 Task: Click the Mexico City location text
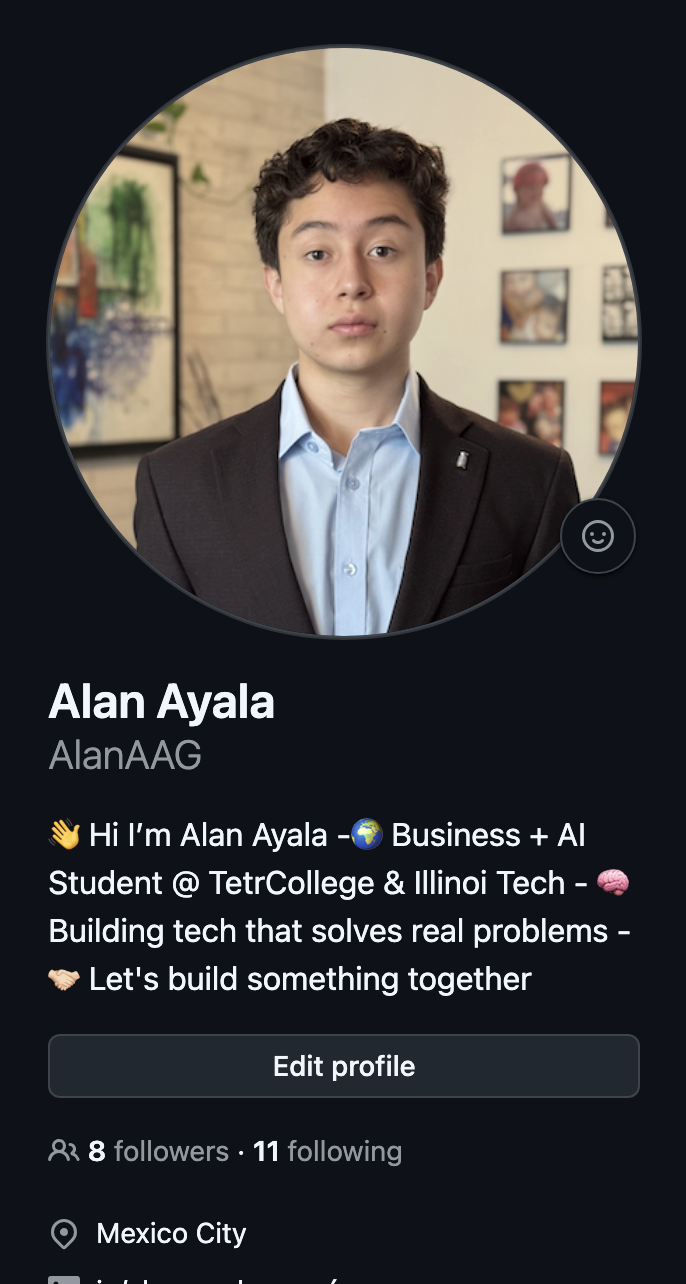click(x=171, y=1234)
